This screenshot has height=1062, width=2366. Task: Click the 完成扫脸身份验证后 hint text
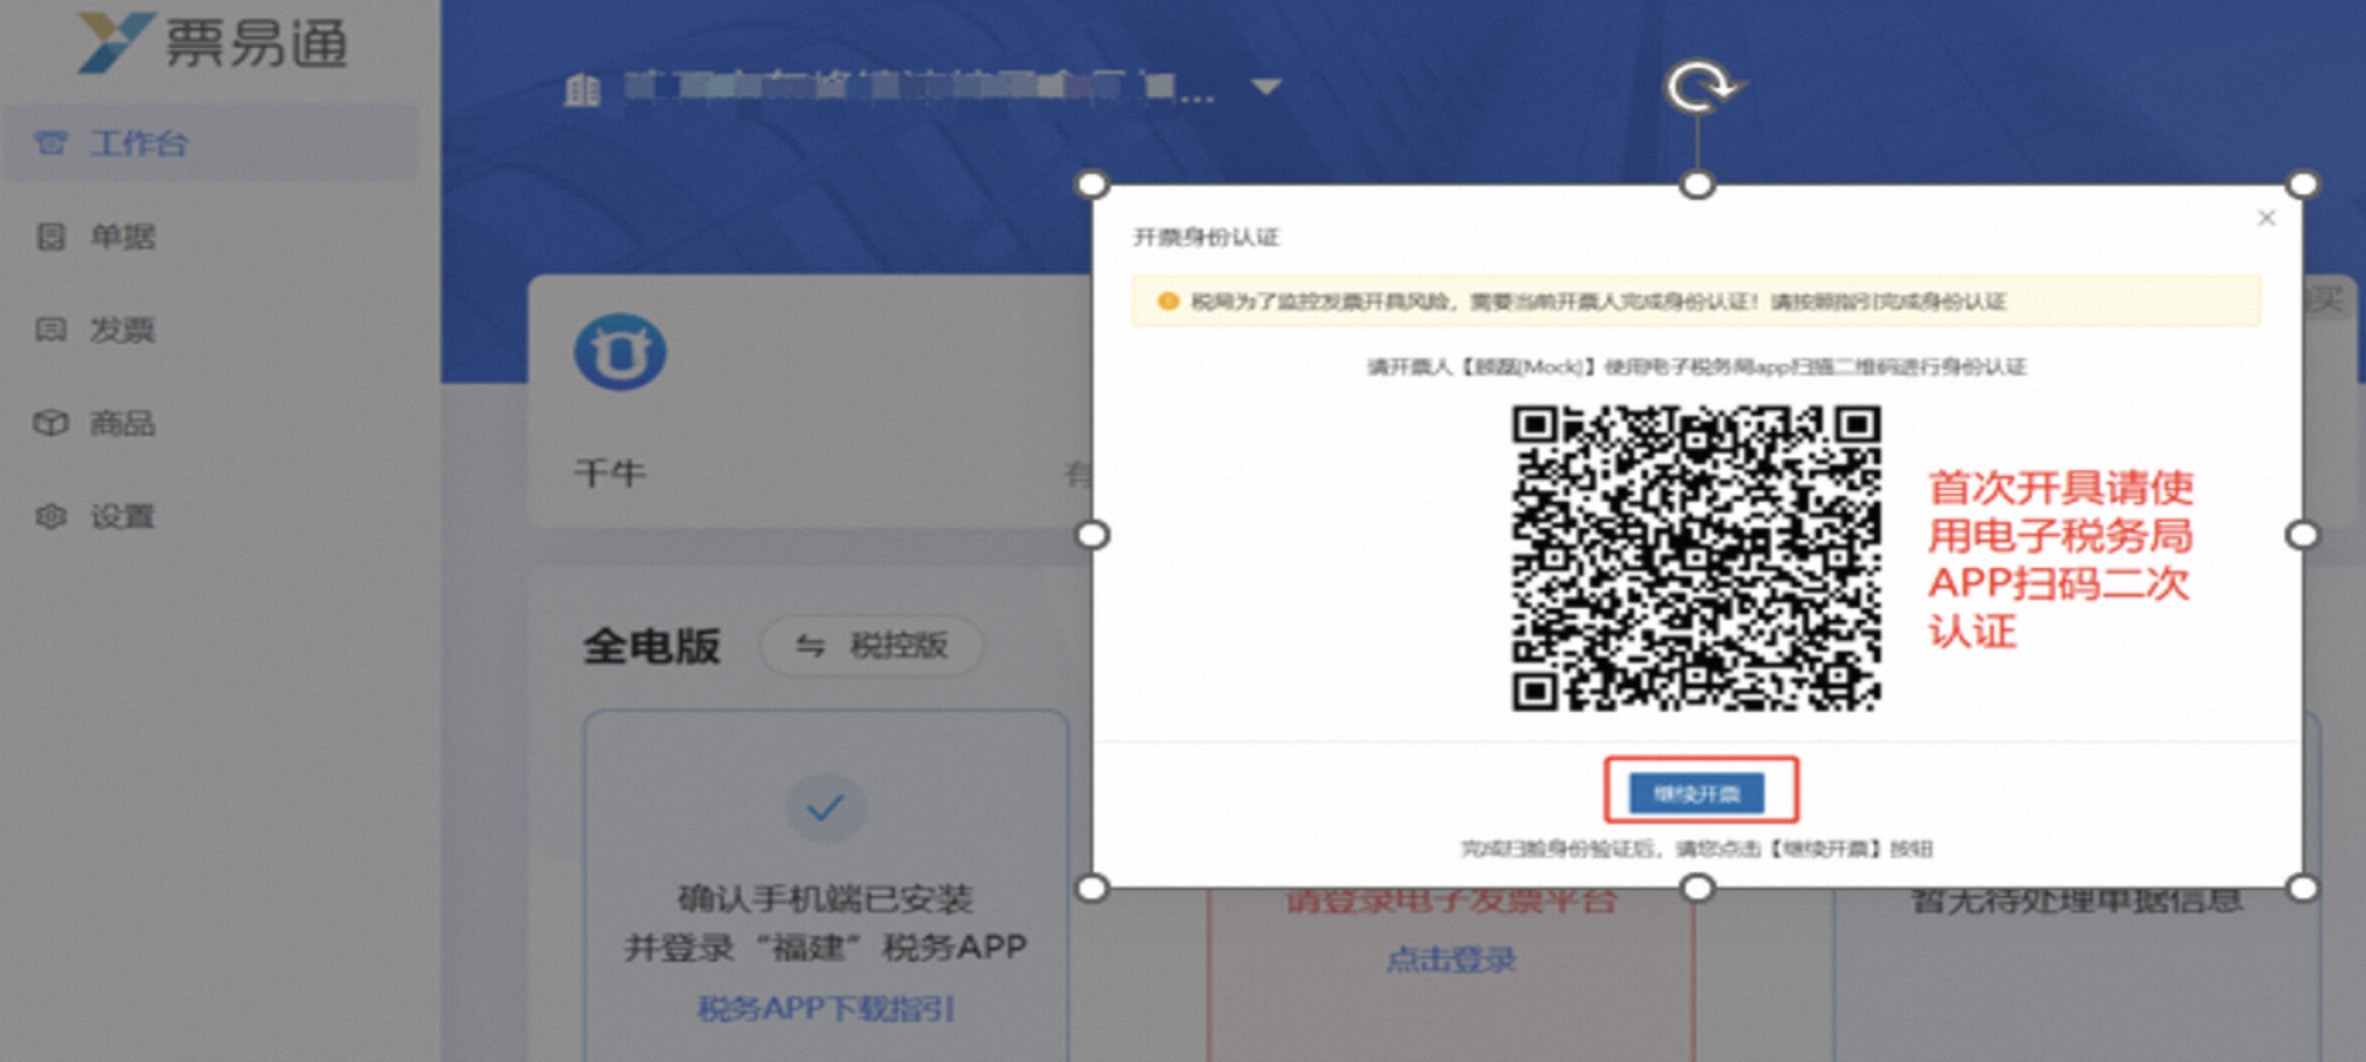click(1696, 849)
